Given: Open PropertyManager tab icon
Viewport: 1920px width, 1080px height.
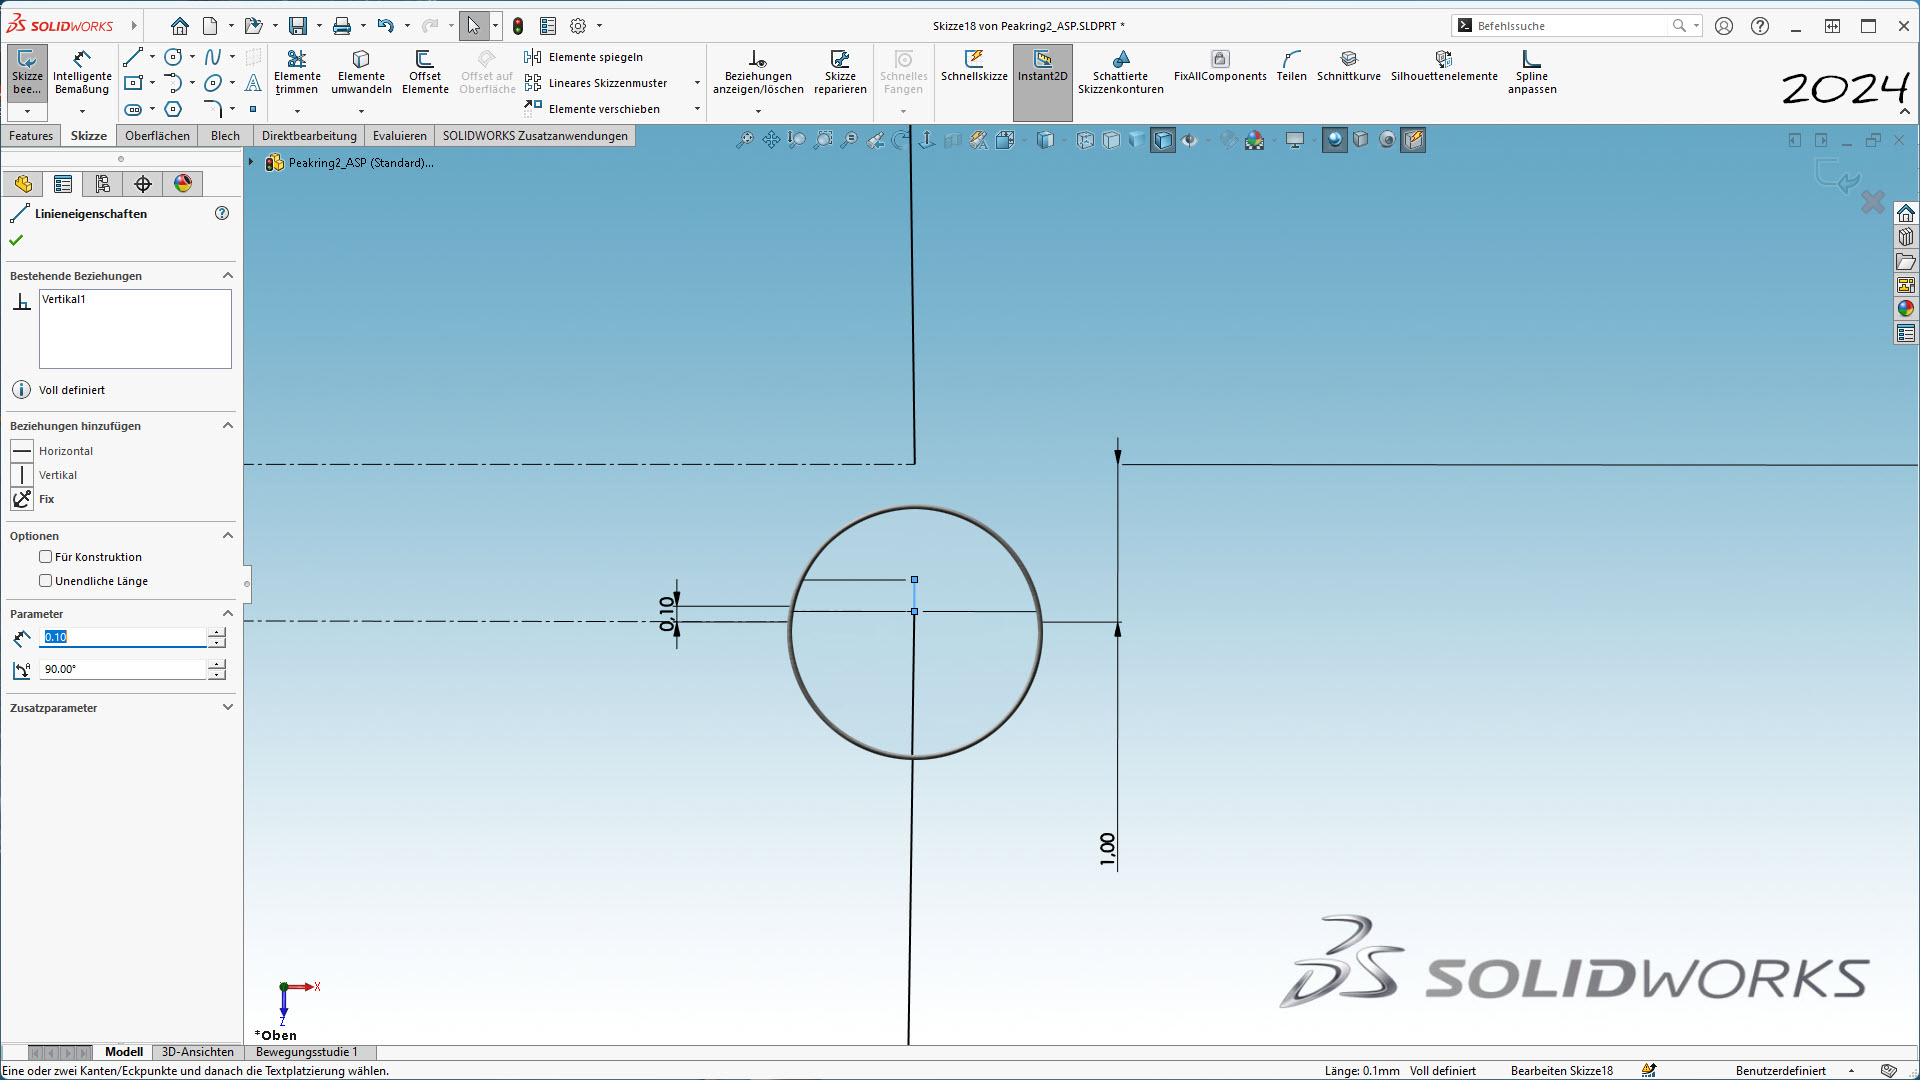Looking at the screenshot, I should click(63, 184).
